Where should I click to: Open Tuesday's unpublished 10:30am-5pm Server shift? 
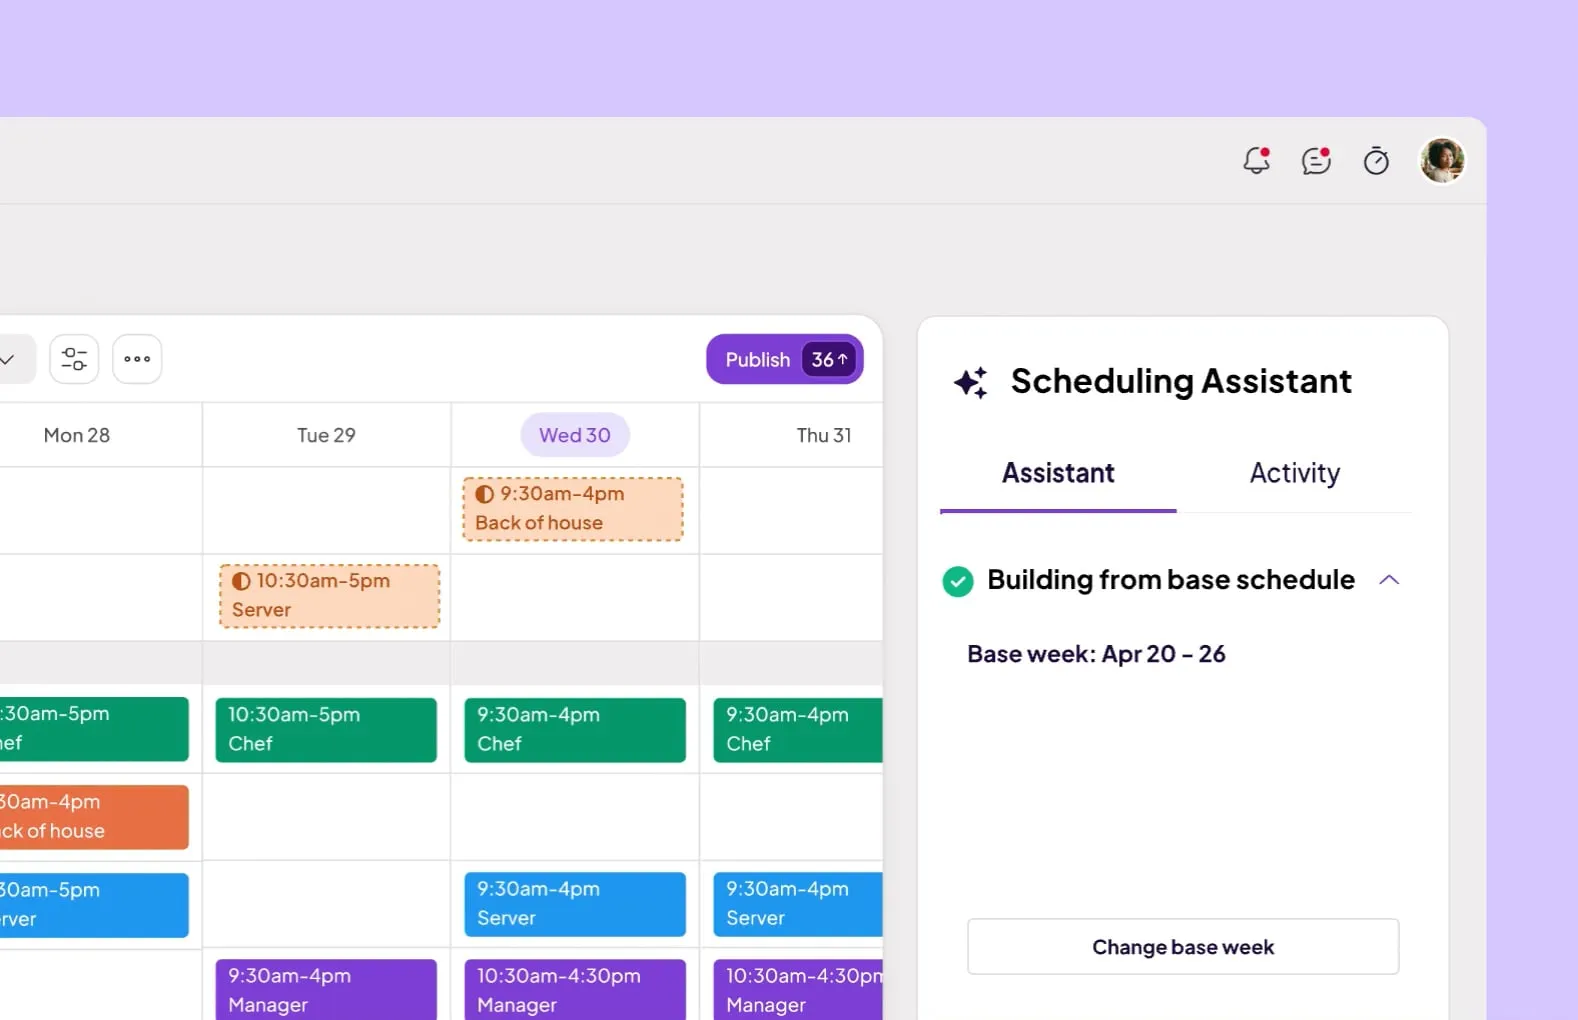pyautogui.click(x=329, y=596)
